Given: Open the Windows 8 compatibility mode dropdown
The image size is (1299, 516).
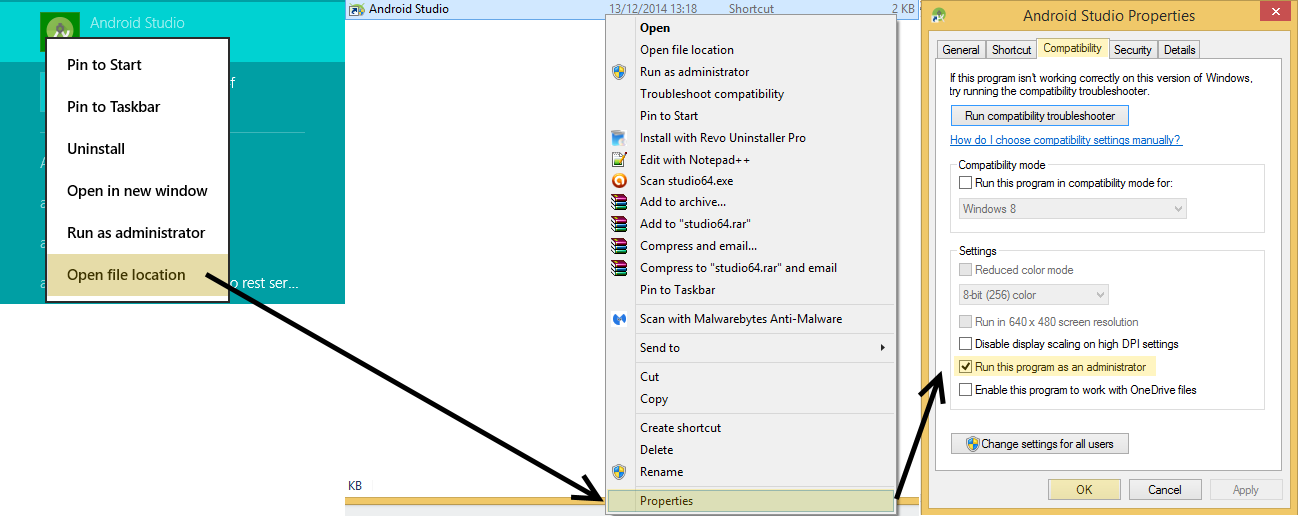Looking at the screenshot, I should (x=1072, y=209).
